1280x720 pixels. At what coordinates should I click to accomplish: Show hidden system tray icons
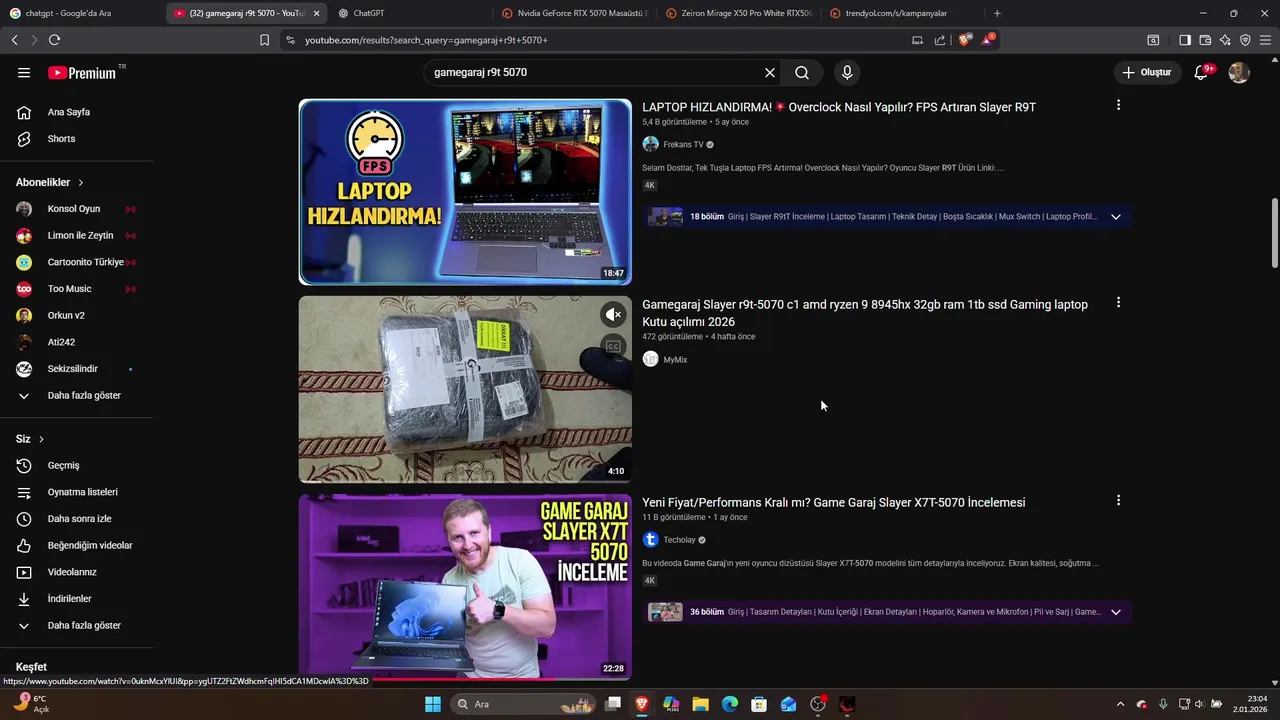(1120, 704)
